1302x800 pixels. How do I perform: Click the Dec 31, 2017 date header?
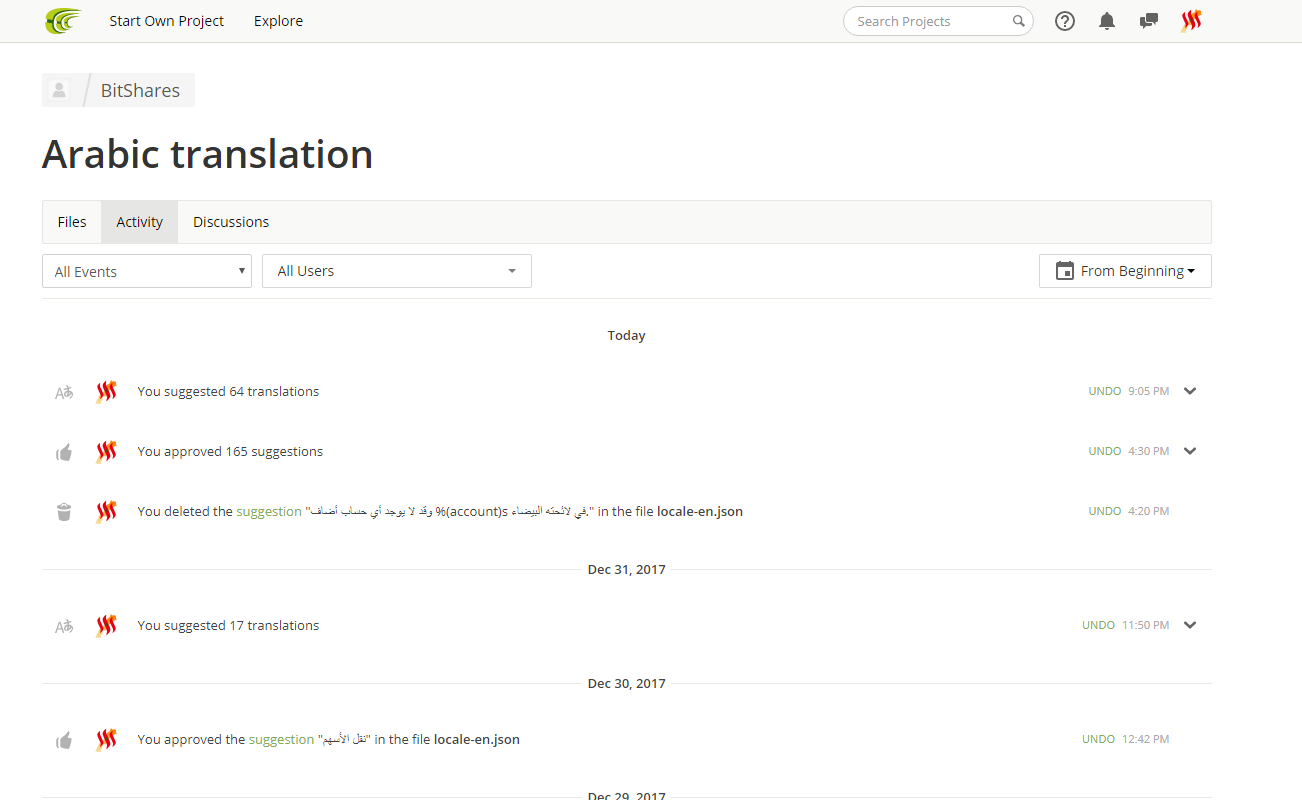626,569
